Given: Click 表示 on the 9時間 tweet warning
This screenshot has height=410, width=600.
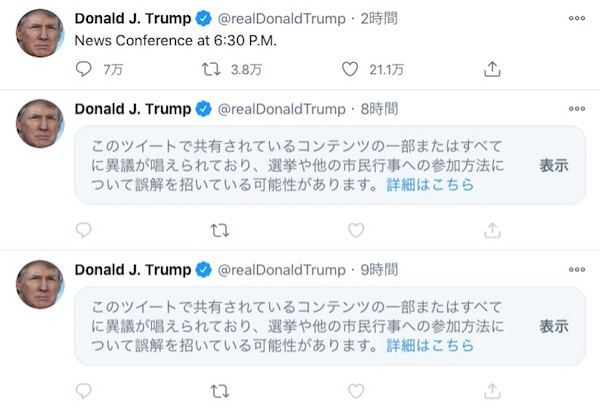Looking at the screenshot, I should (554, 326).
